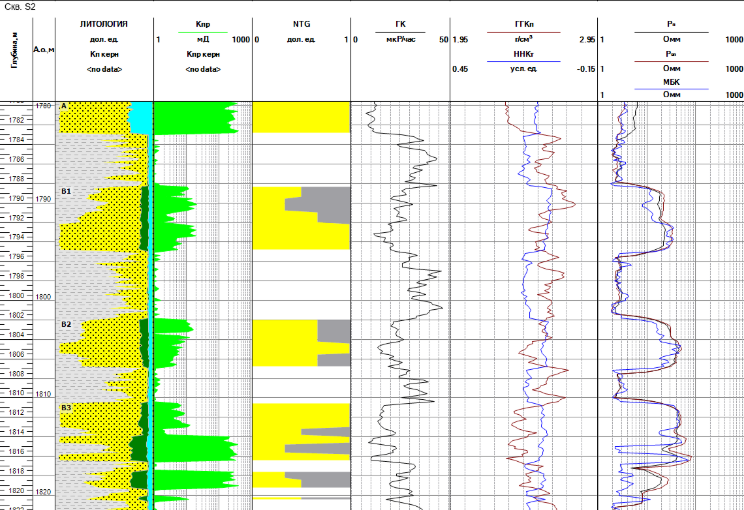Select the 'Рк' resistivity curve name
The height and width of the screenshot is (510, 744).
671,24
